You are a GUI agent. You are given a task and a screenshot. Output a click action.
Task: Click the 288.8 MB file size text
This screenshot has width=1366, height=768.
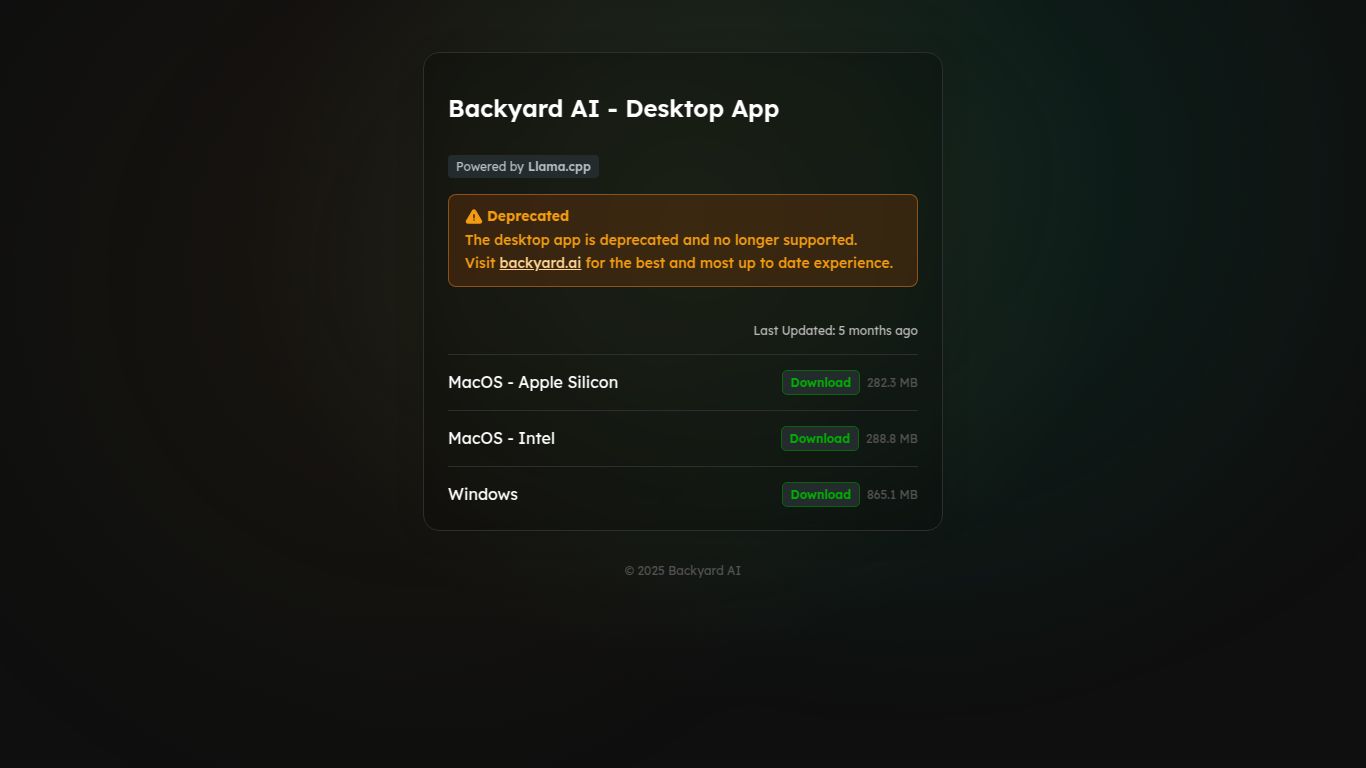click(892, 438)
